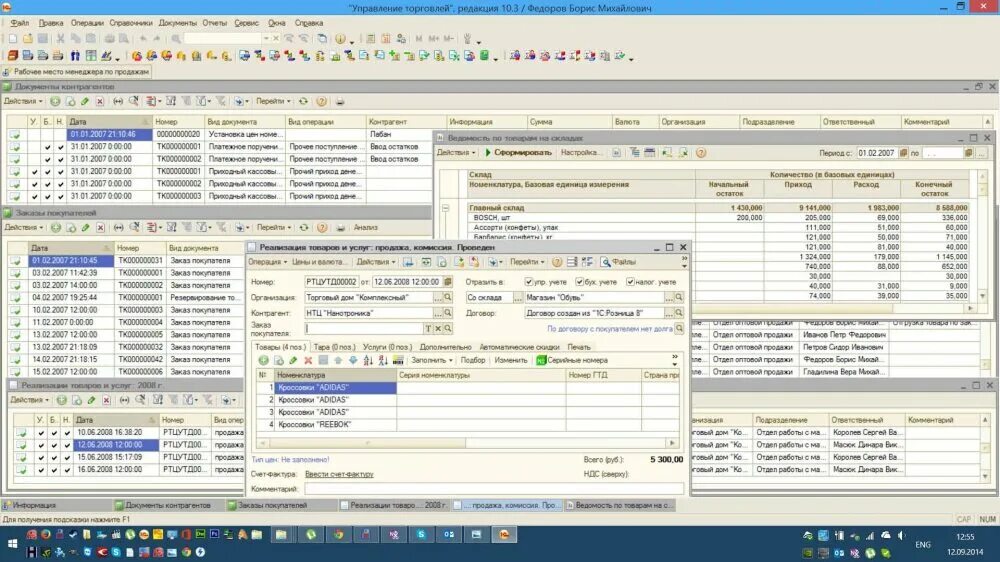
Task: Click the green add row icon in Товары tab
Action: point(263,360)
